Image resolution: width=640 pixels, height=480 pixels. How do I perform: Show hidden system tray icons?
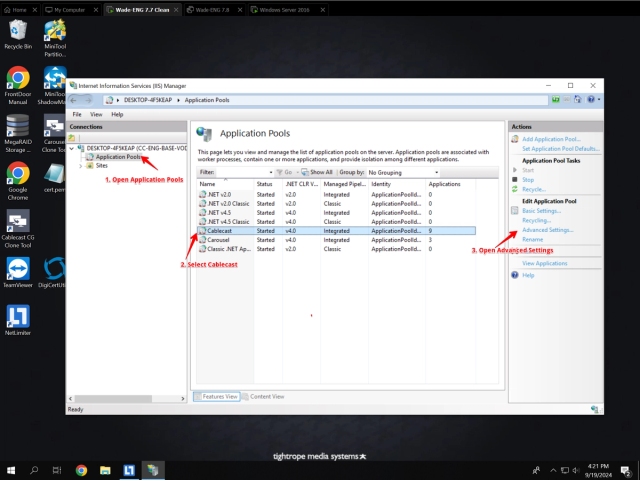553,470
